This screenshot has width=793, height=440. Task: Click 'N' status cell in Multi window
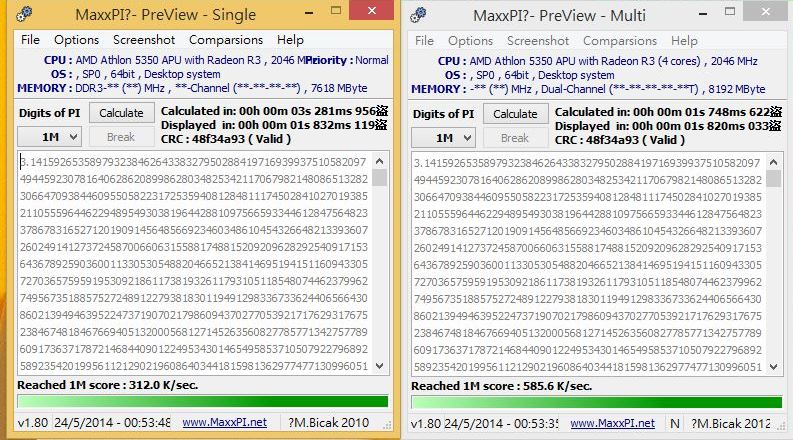coord(675,423)
